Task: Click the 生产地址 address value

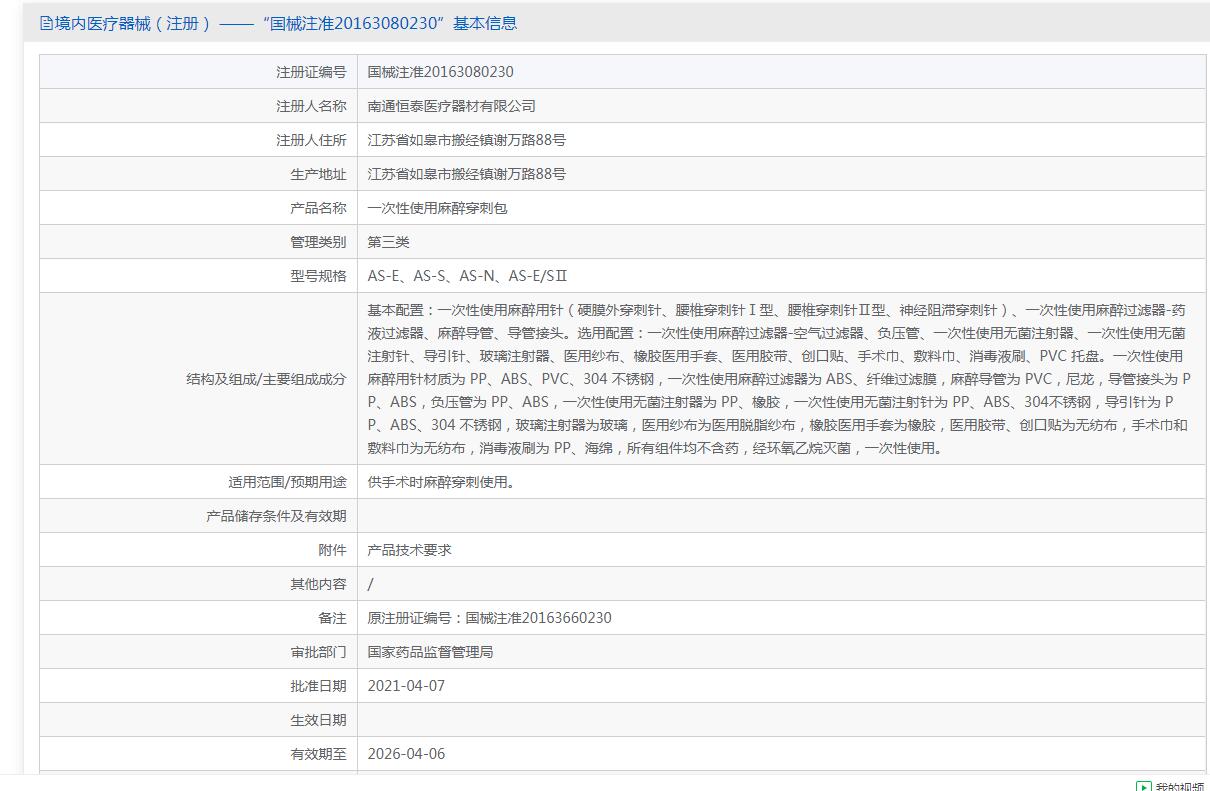Action: [467, 174]
